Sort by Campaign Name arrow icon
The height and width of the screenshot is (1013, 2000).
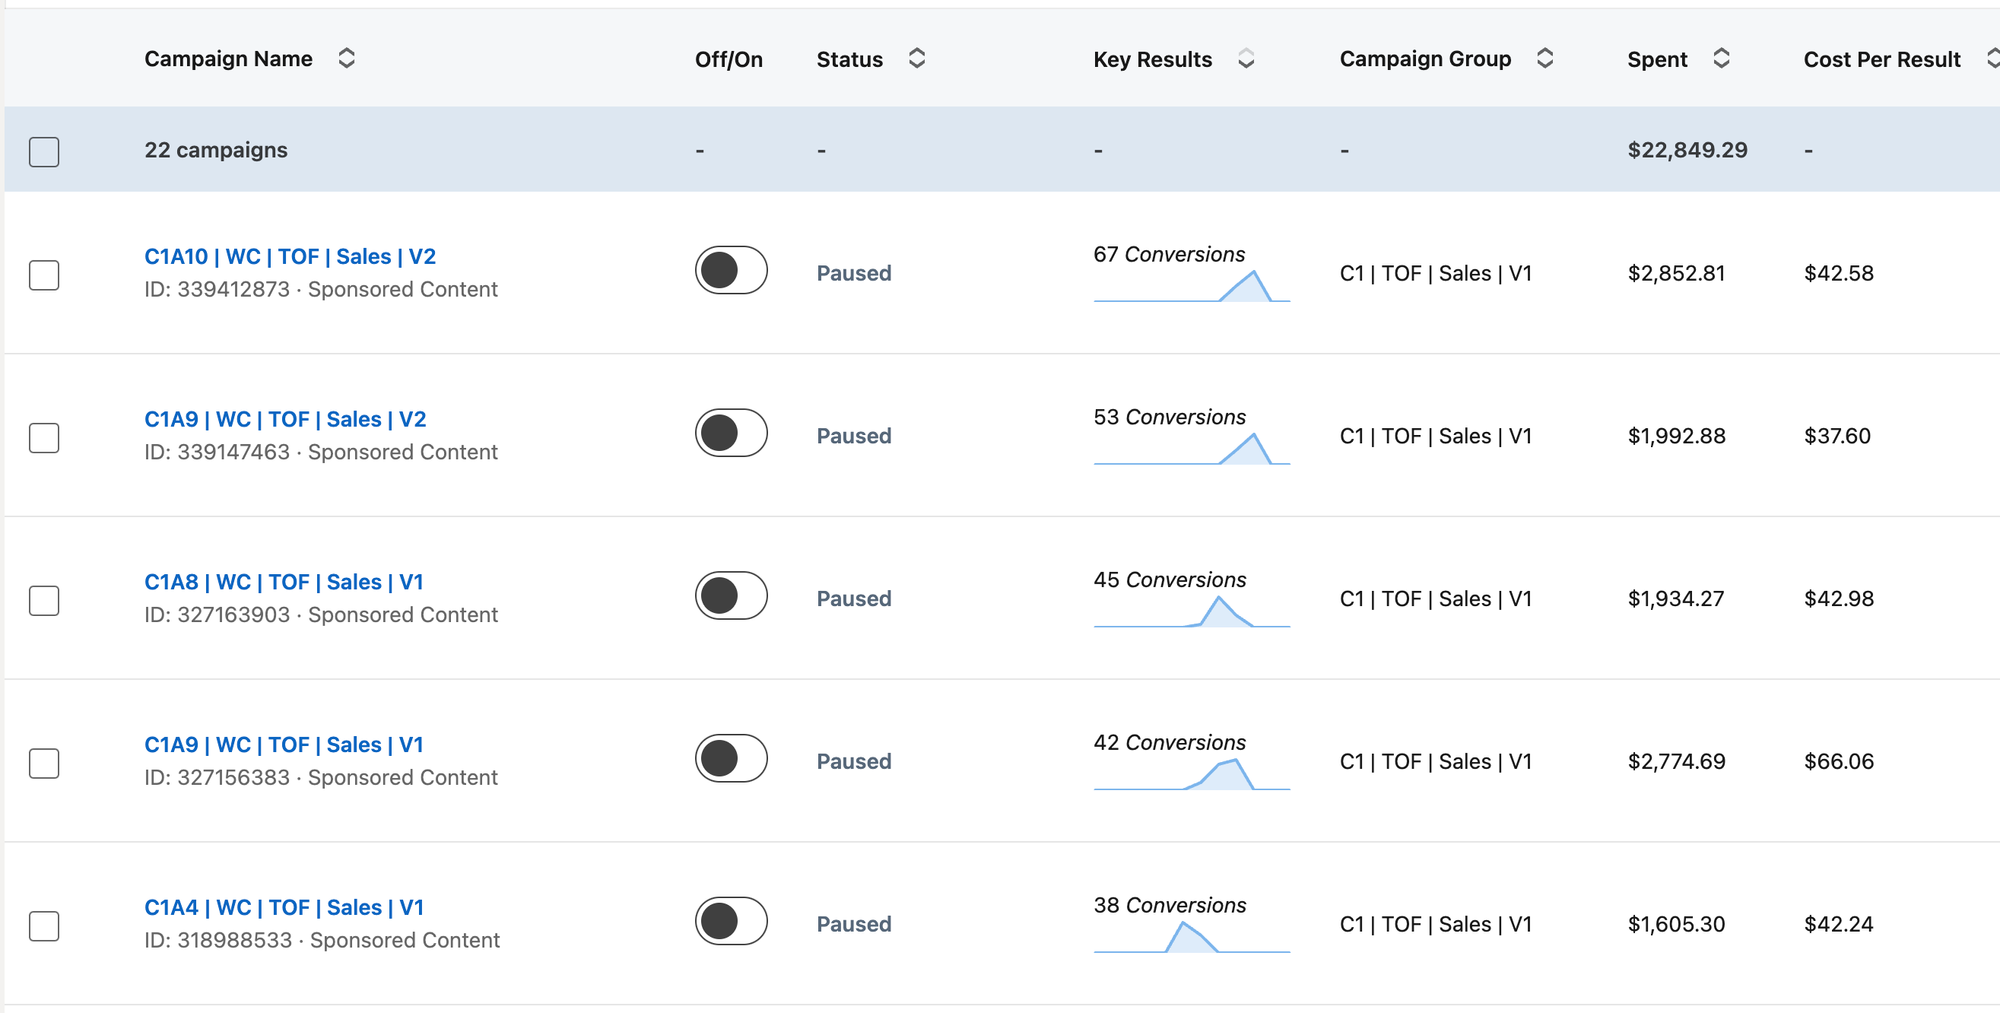click(x=346, y=59)
